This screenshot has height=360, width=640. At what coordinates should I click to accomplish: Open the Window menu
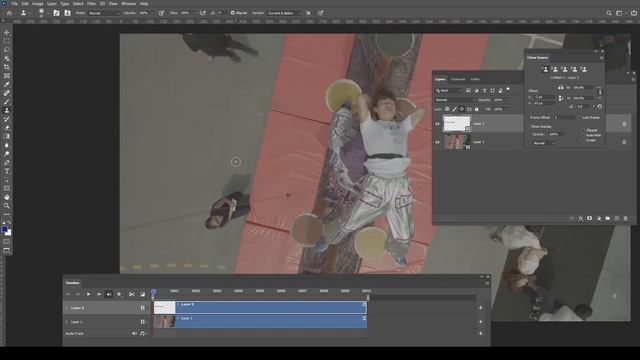(128, 4)
